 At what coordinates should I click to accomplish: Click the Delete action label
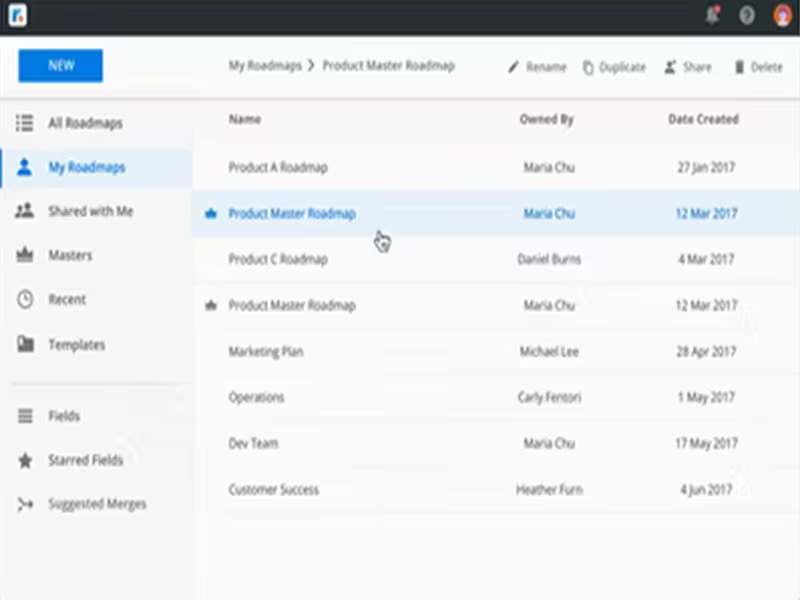(766, 67)
